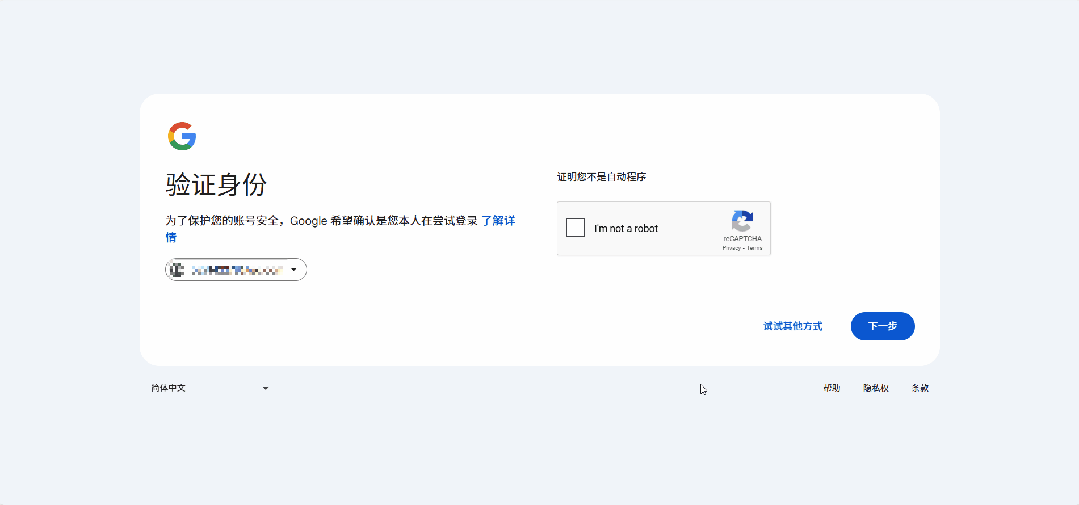Click the account avatar in the email chip
The image size is (1079, 505).
point(178,269)
